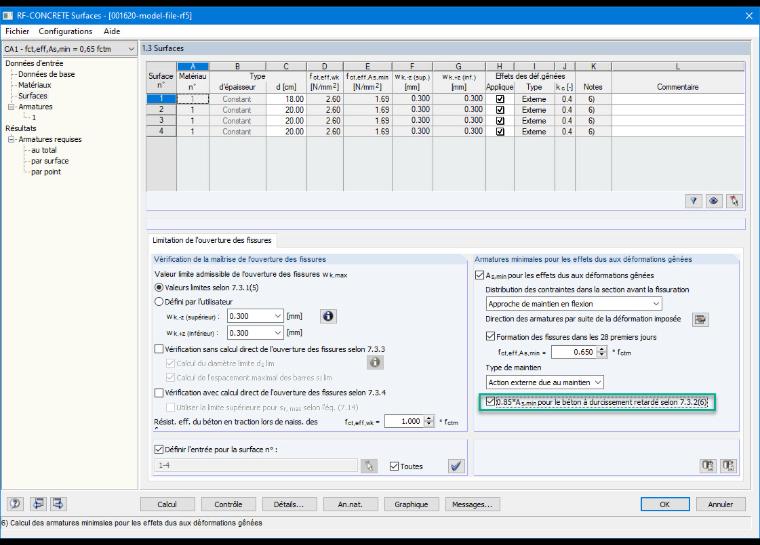This screenshot has height=545, width=760.
Task: Toggle Vérification avec calcul direct 7.3.4 checkbox
Action: click(x=158, y=392)
